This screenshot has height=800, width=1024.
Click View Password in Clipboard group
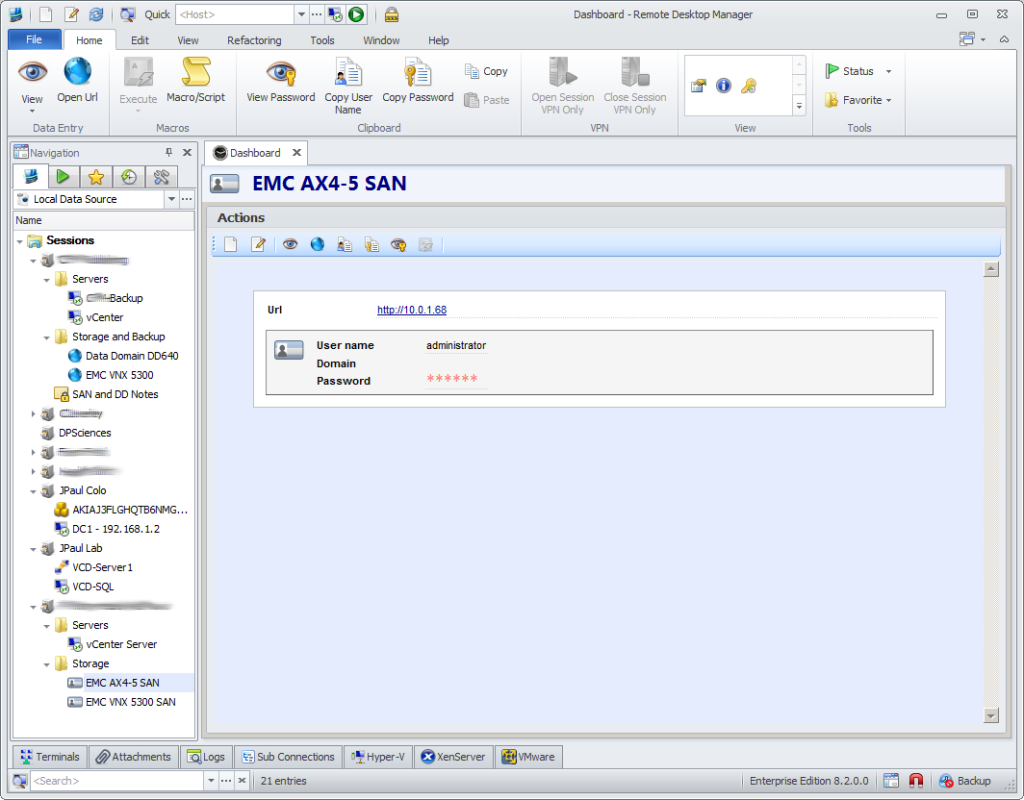coord(281,80)
